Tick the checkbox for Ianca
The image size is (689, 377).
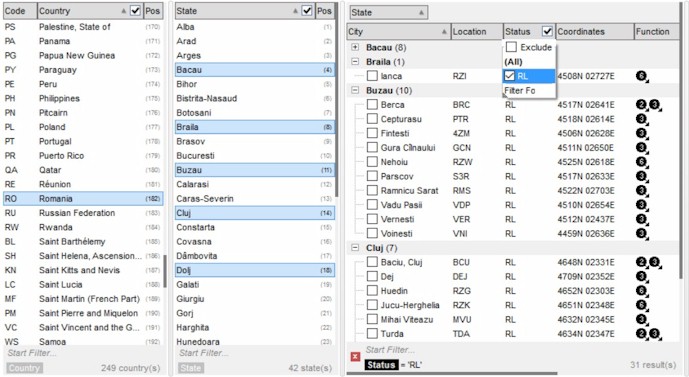point(372,76)
